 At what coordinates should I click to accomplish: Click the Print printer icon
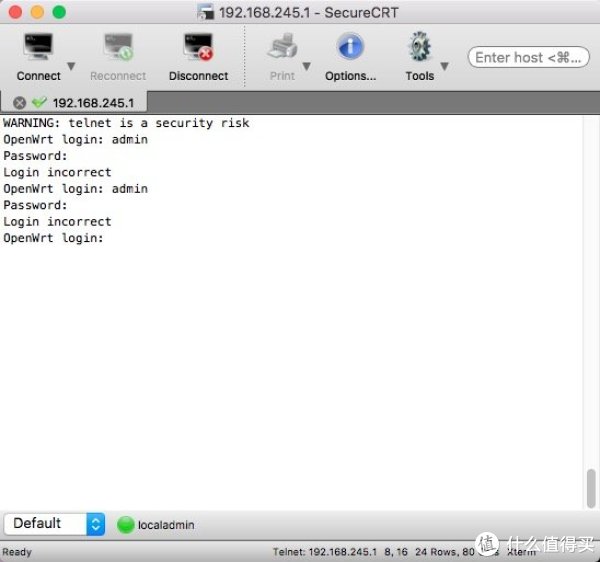282,47
